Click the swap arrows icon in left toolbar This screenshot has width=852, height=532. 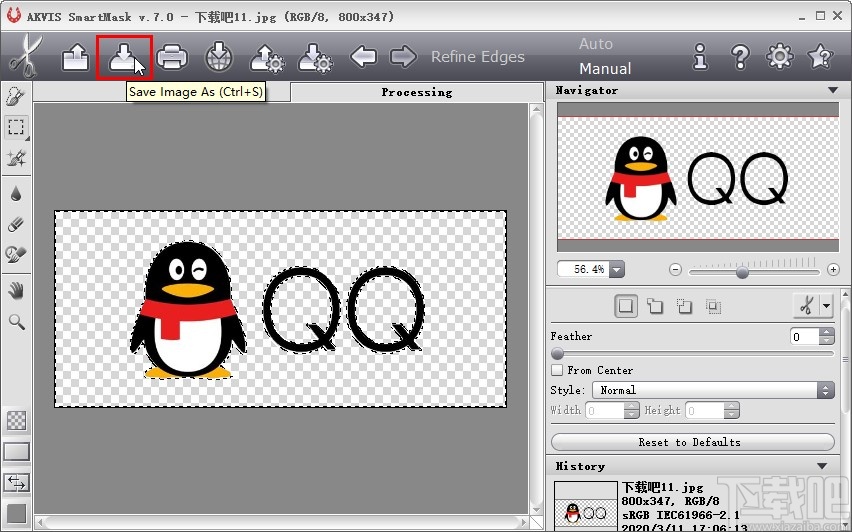click(x=16, y=483)
